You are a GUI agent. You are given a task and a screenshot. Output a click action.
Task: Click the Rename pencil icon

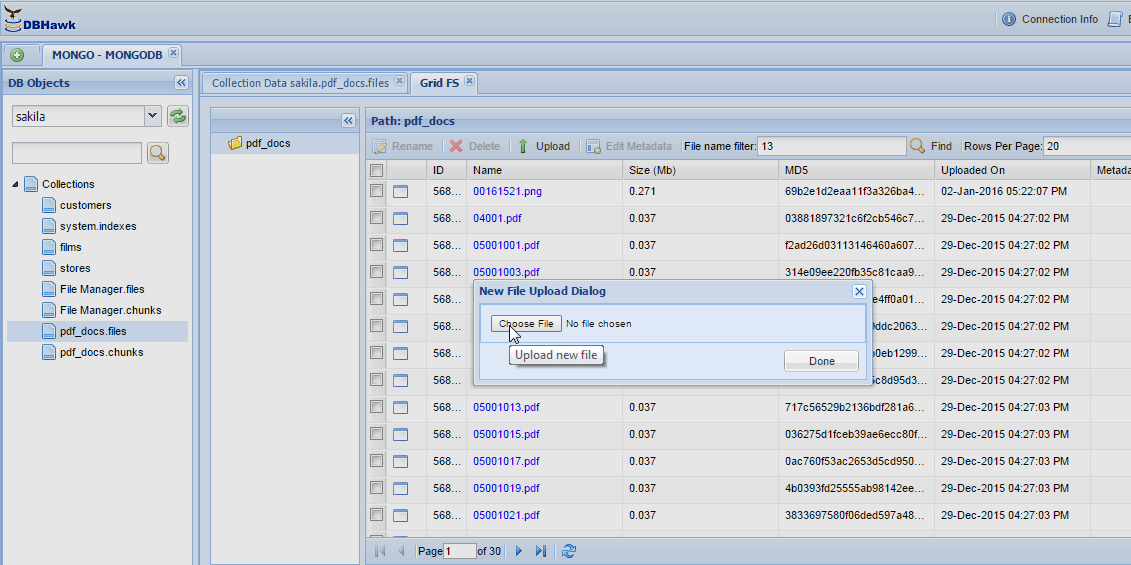(379, 146)
